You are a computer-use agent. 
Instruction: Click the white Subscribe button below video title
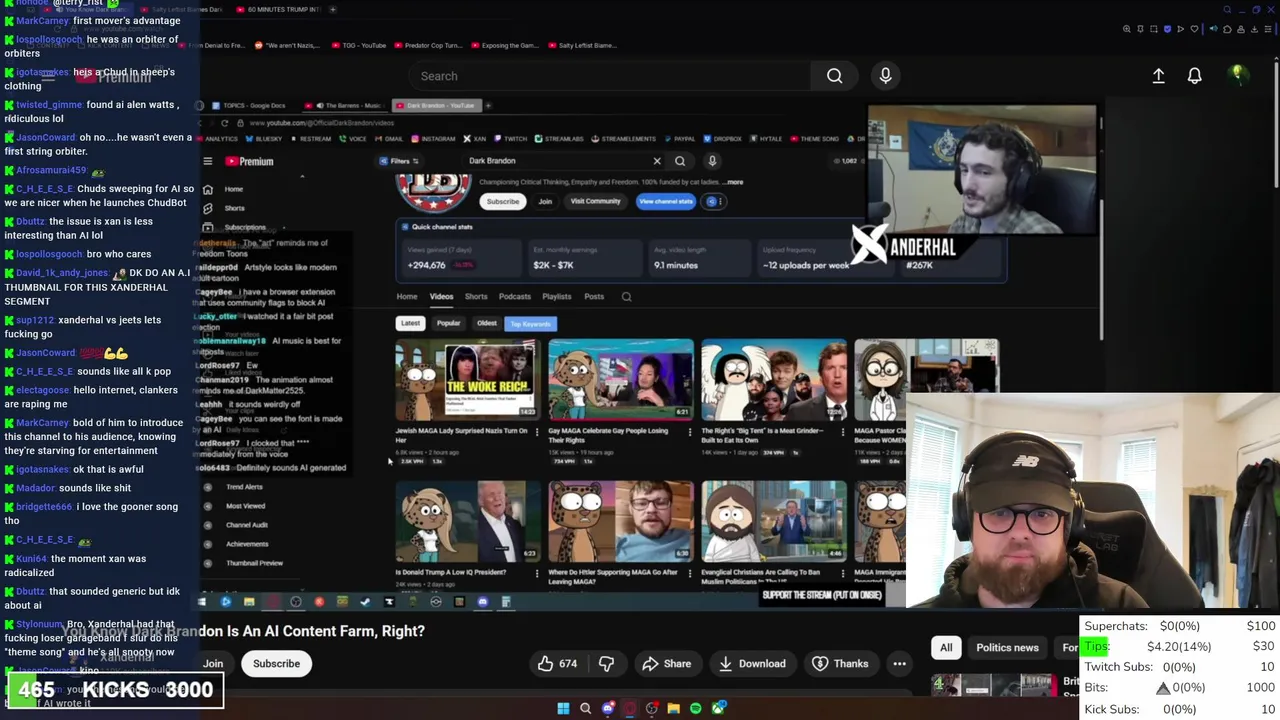click(276, 663)
